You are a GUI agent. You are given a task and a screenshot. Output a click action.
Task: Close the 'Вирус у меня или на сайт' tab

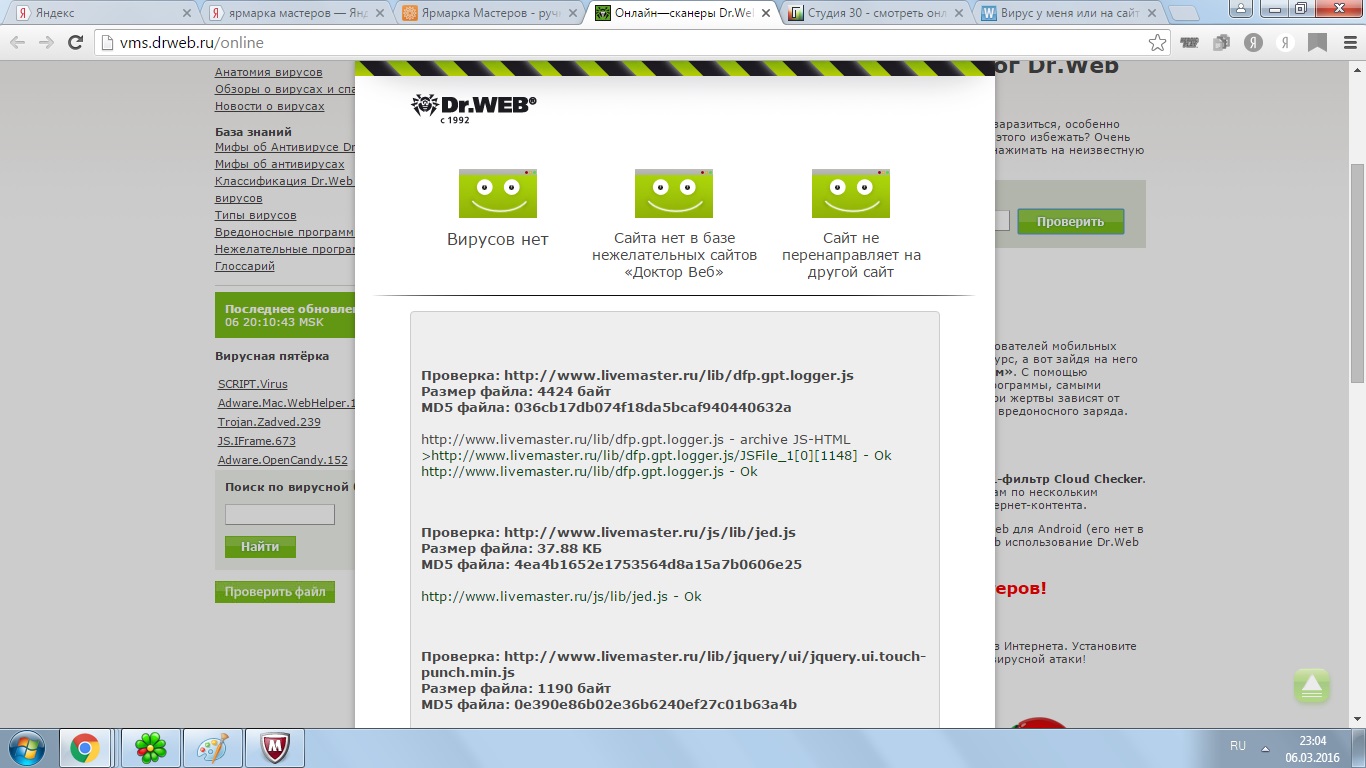1153,14
